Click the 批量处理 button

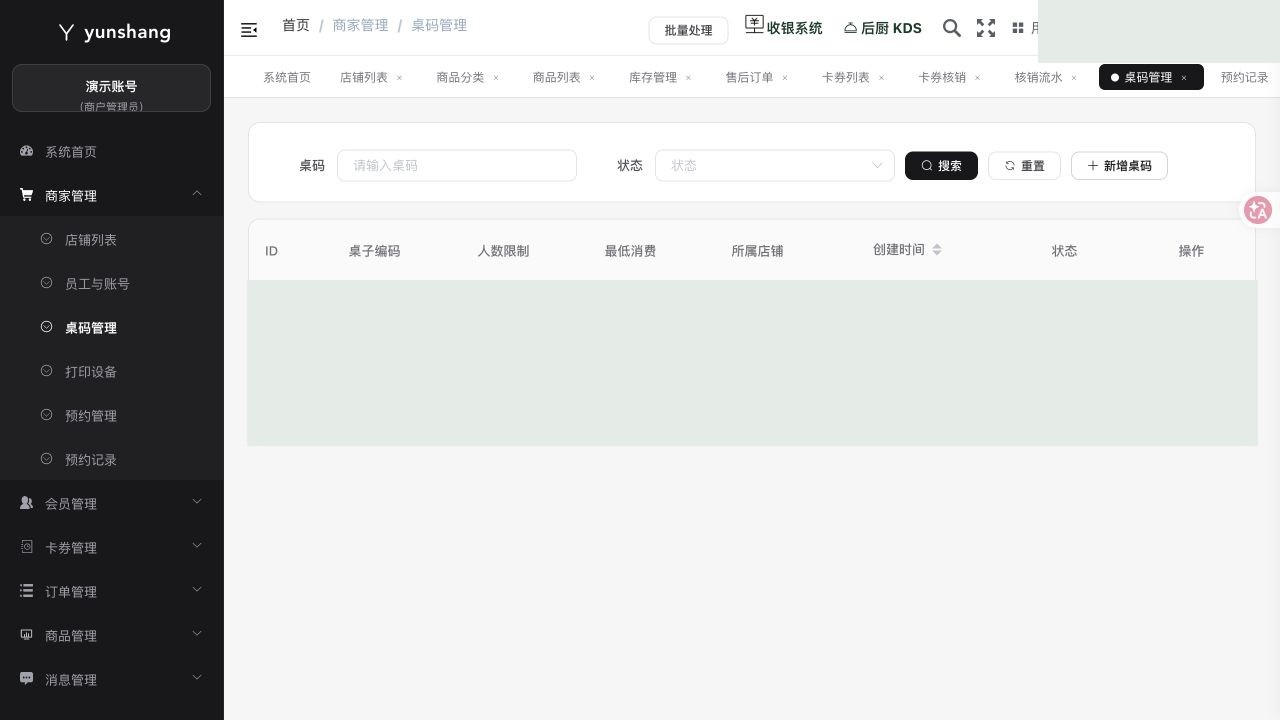(688, 30)
